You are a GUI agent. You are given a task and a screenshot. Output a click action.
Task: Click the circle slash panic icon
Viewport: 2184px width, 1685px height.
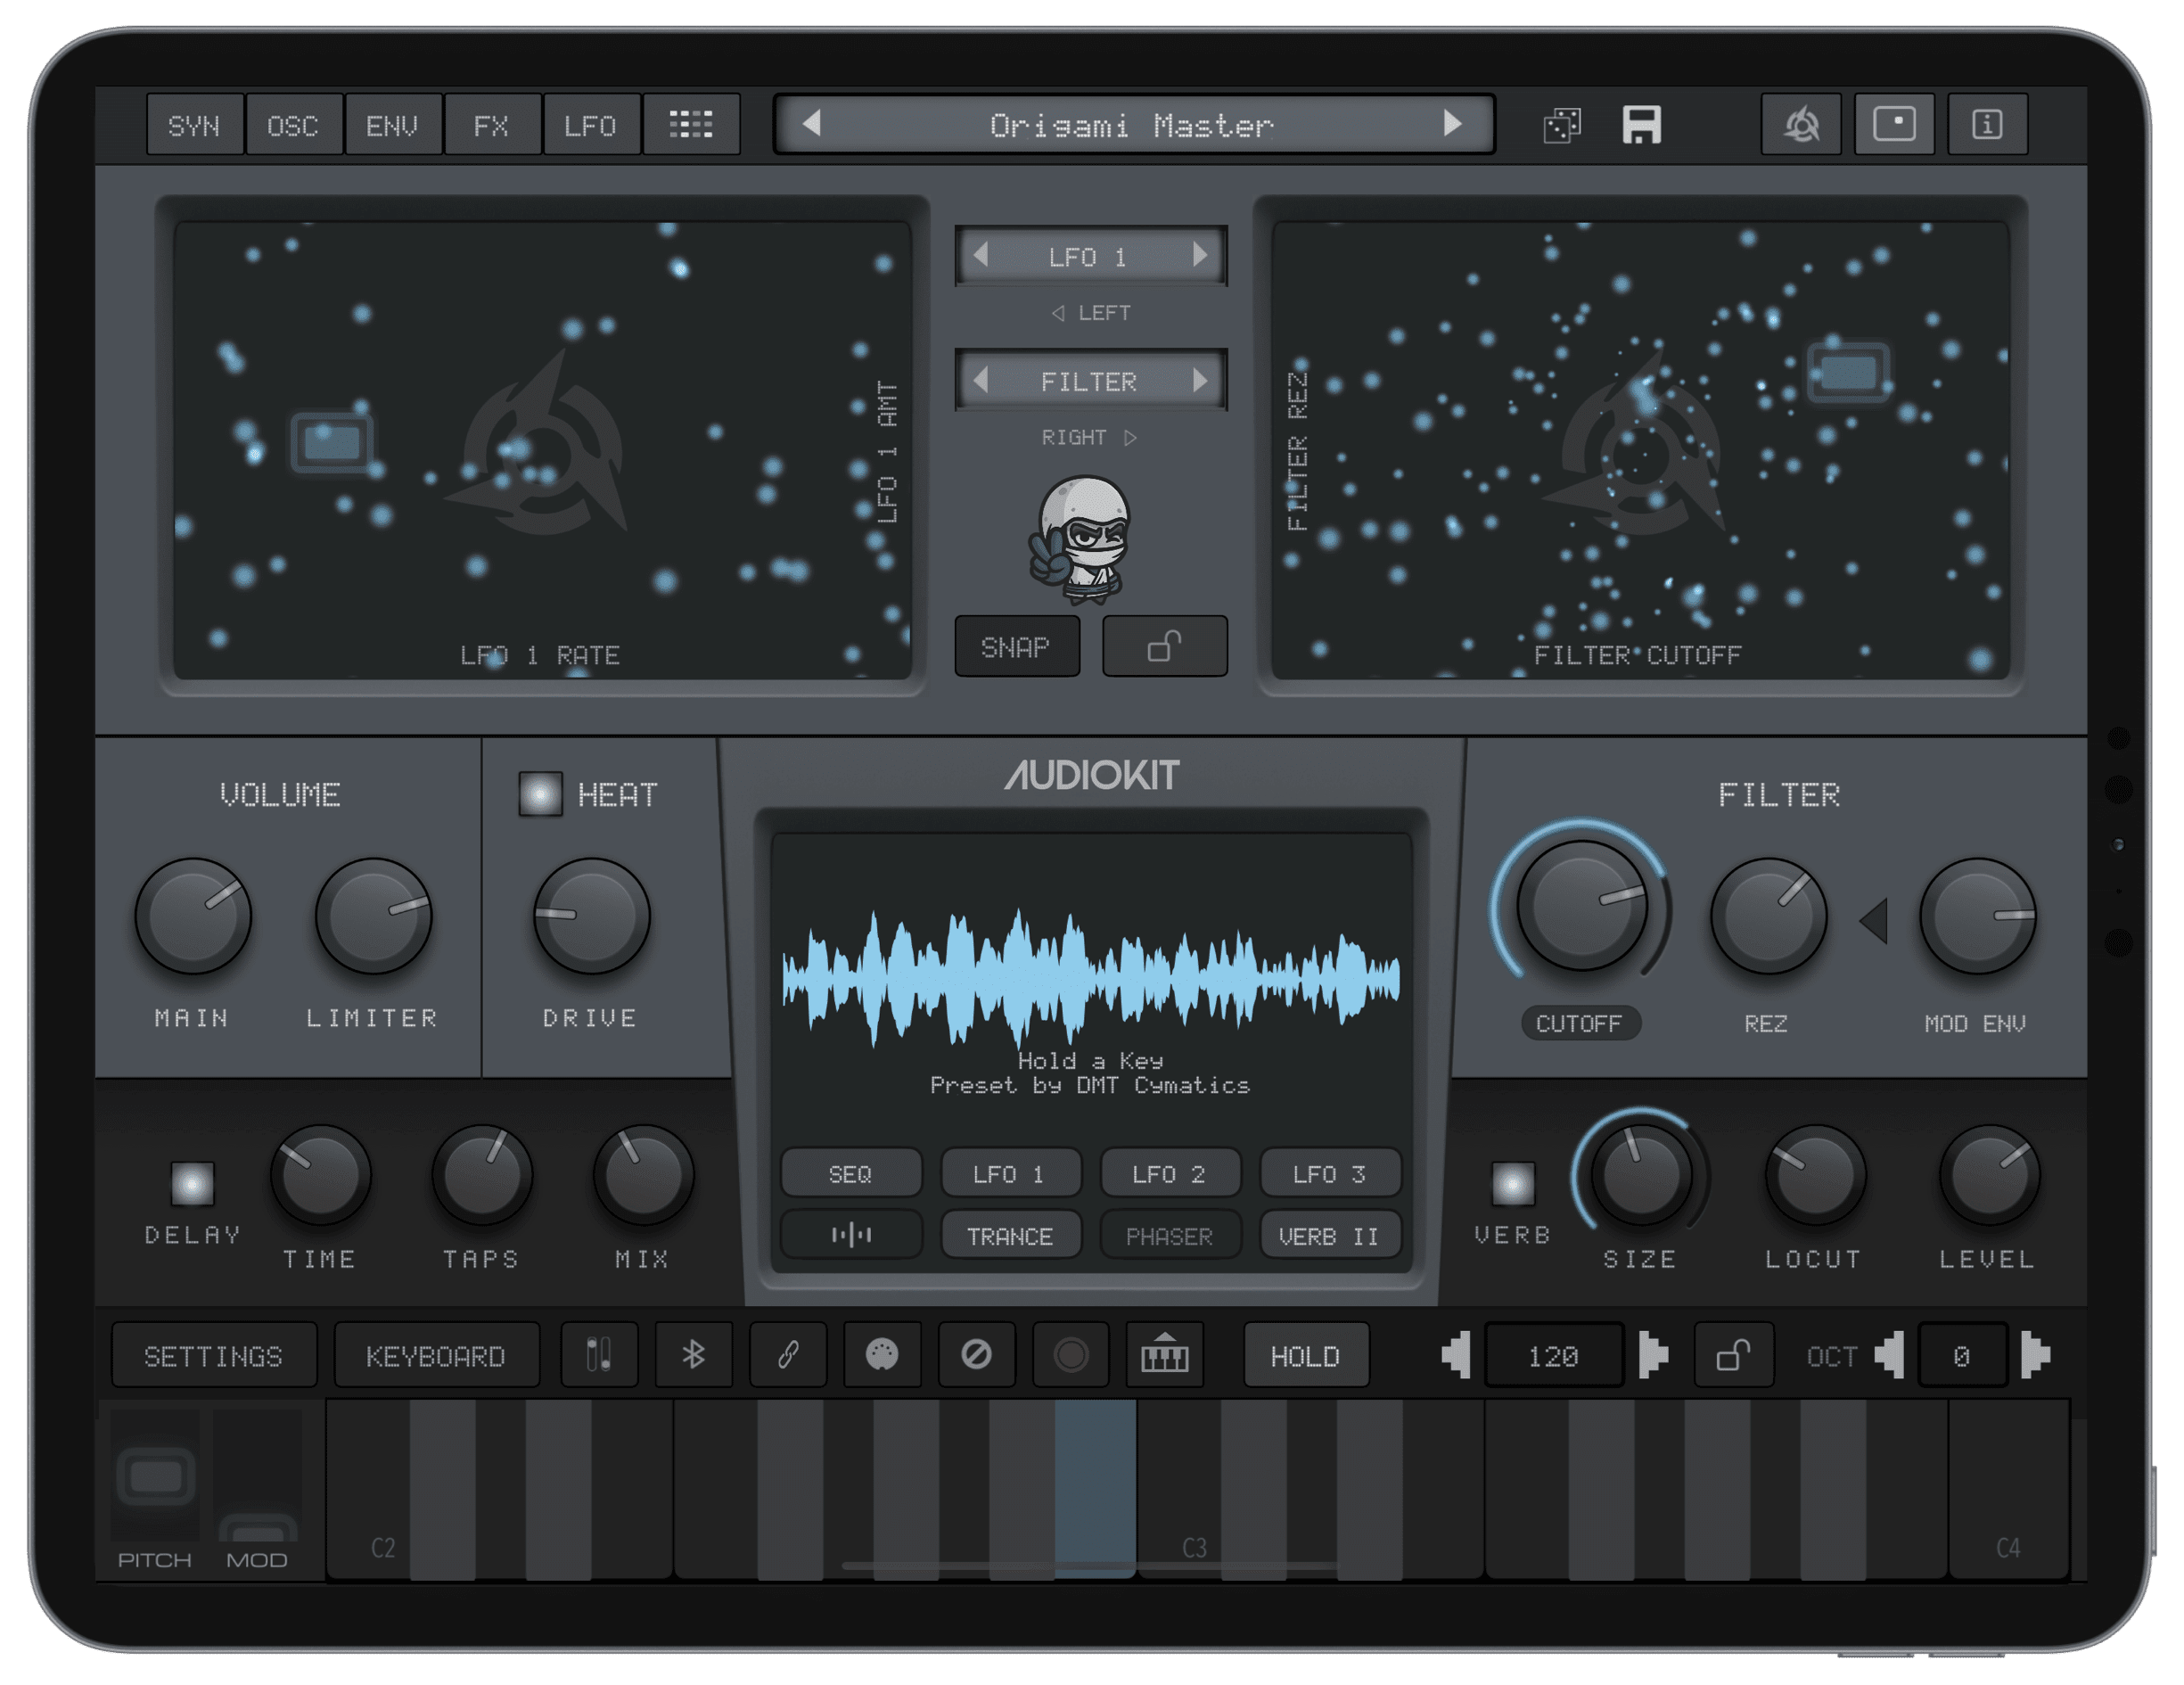click(976, 1355)
